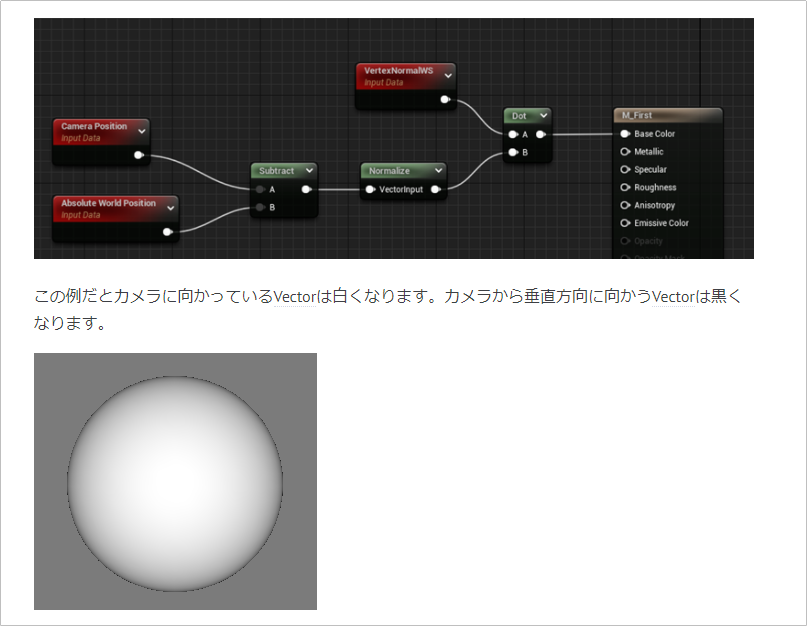Click the Dot node output pin
The width and height of the screenshot is (807, 626).
click(540, 134)
